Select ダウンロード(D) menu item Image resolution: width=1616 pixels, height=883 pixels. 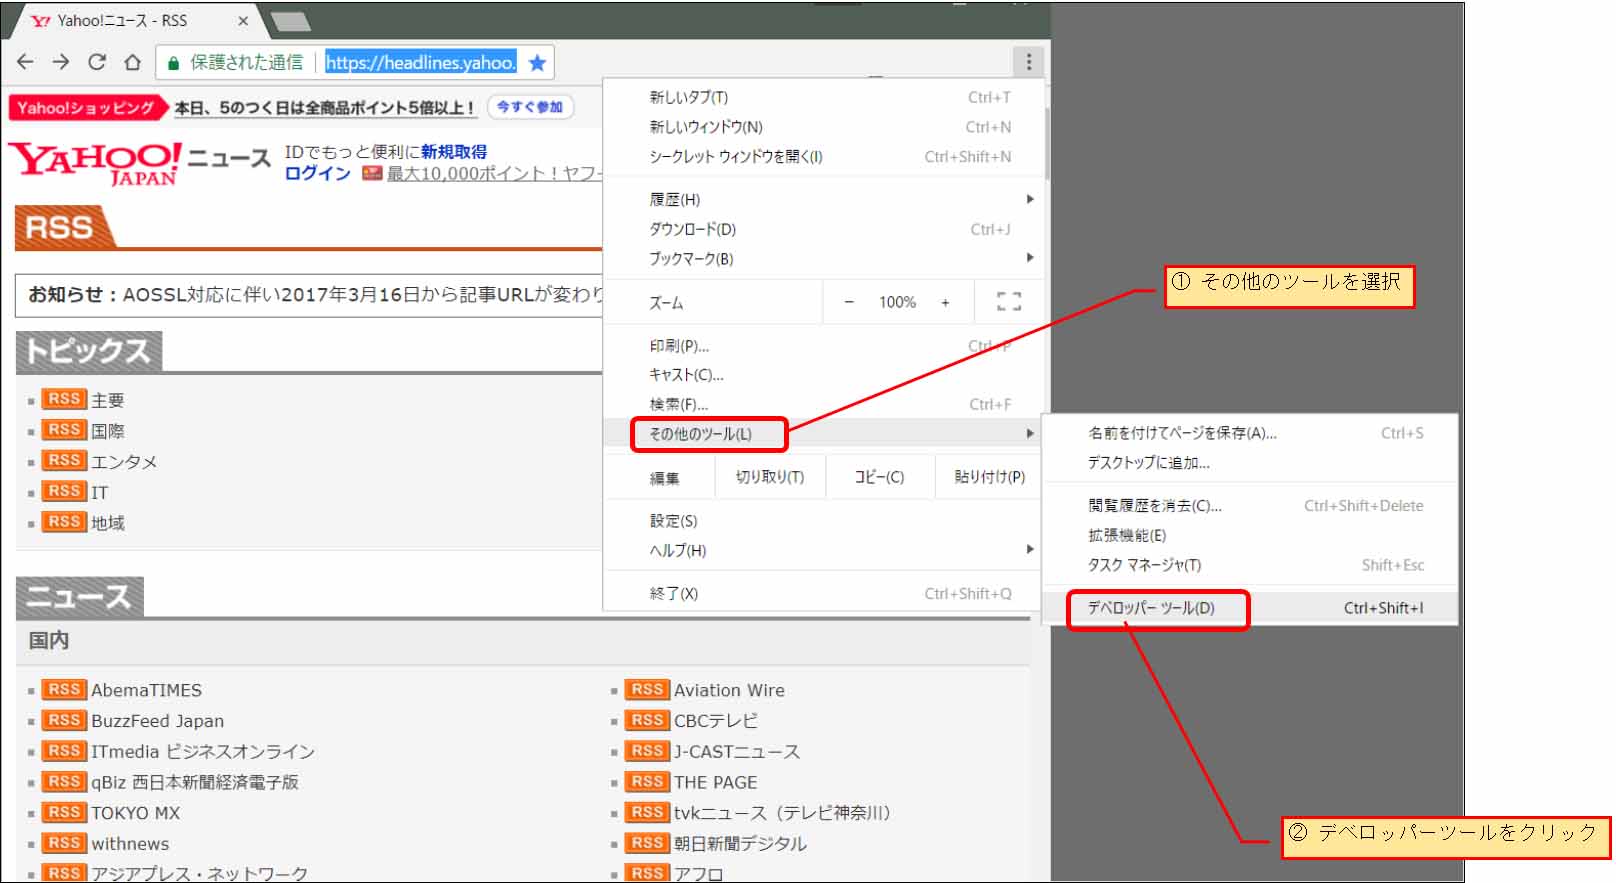[825, 229]
